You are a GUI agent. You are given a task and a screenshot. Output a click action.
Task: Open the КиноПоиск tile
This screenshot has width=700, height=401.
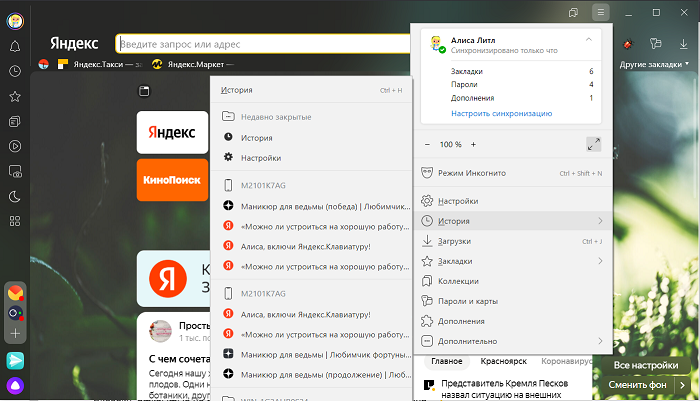pyautogui.click(x=172, y=180)
